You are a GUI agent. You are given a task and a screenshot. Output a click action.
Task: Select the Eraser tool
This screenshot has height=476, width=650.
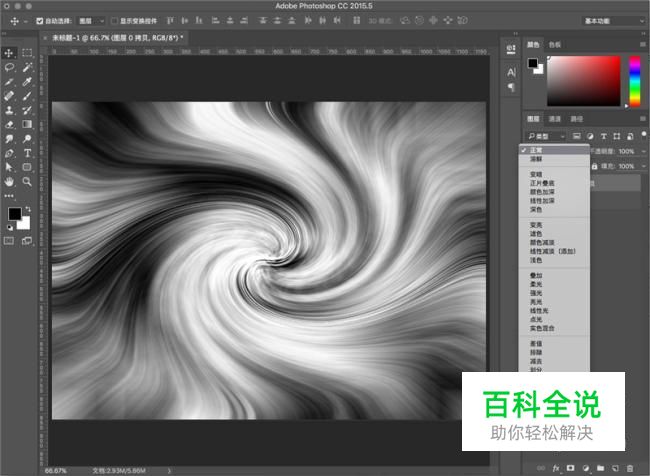coord(9,124)
